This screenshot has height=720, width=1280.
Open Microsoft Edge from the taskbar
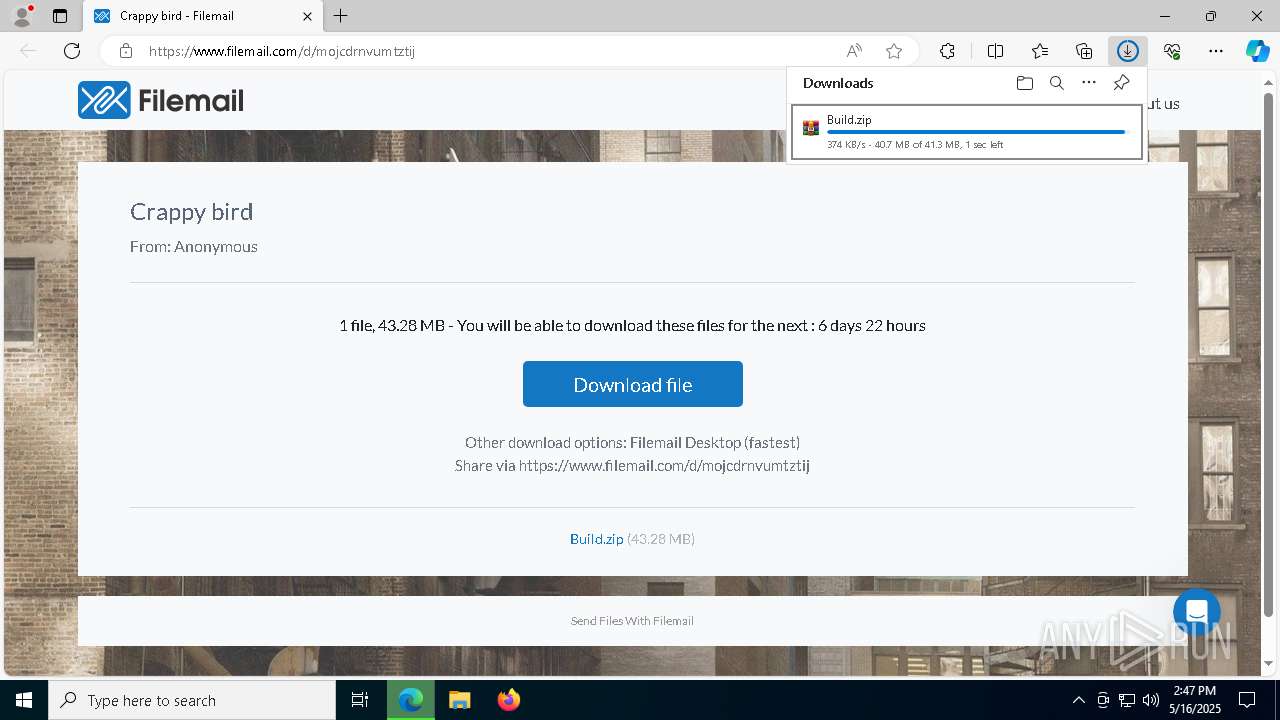(x=411, y=700)
